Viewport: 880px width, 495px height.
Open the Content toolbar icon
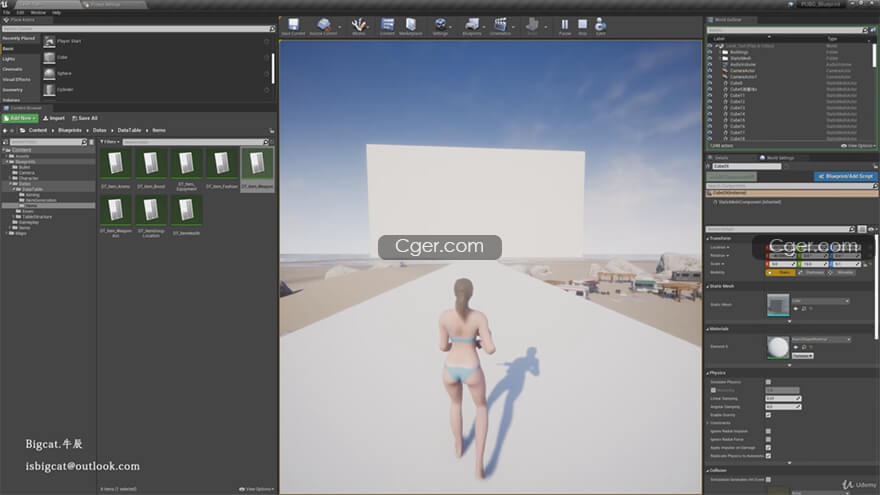point(387,25)
